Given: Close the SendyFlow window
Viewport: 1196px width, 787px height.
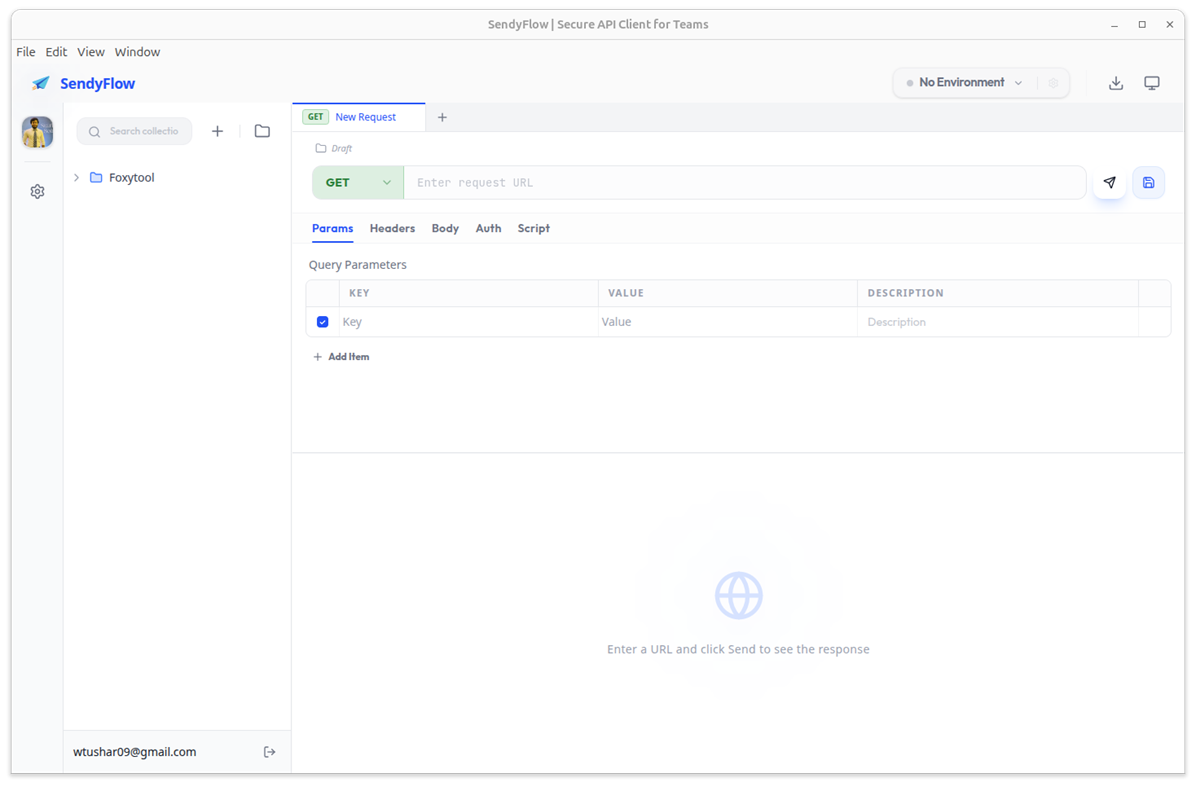Looking at the screenshot, I should (1169, 24).
